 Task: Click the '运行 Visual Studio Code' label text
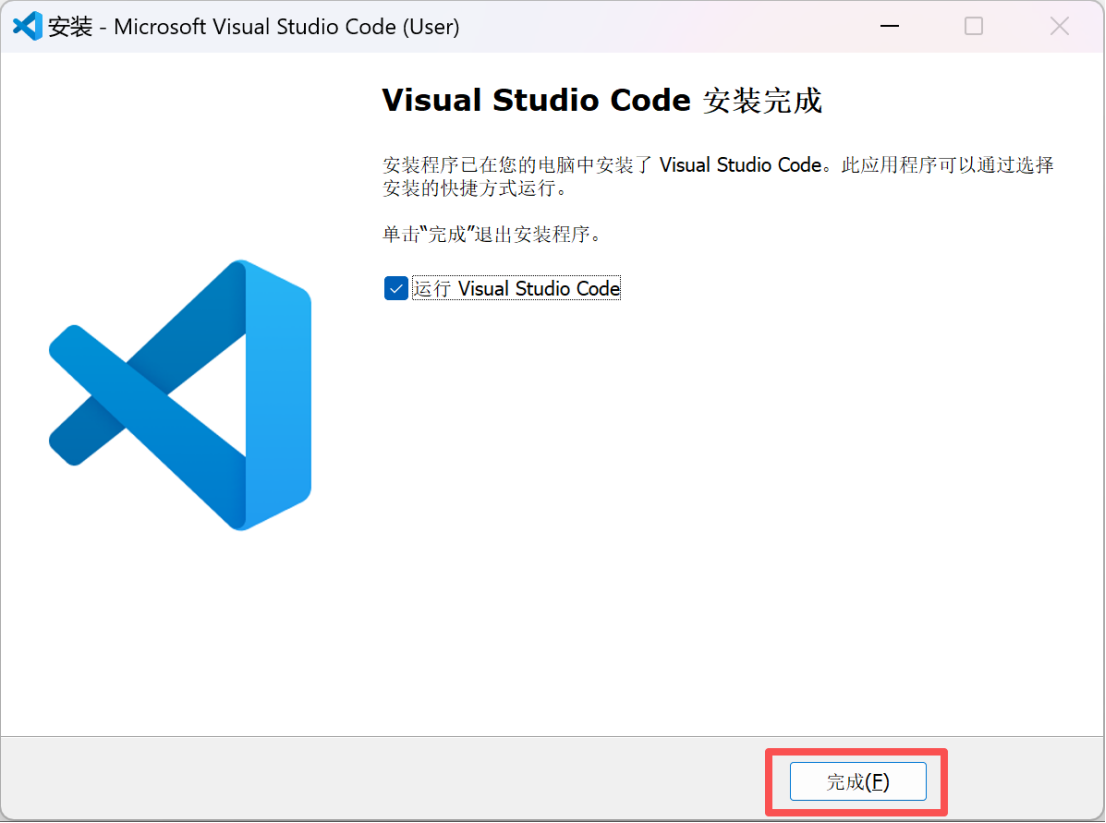[x=516, y=288]
